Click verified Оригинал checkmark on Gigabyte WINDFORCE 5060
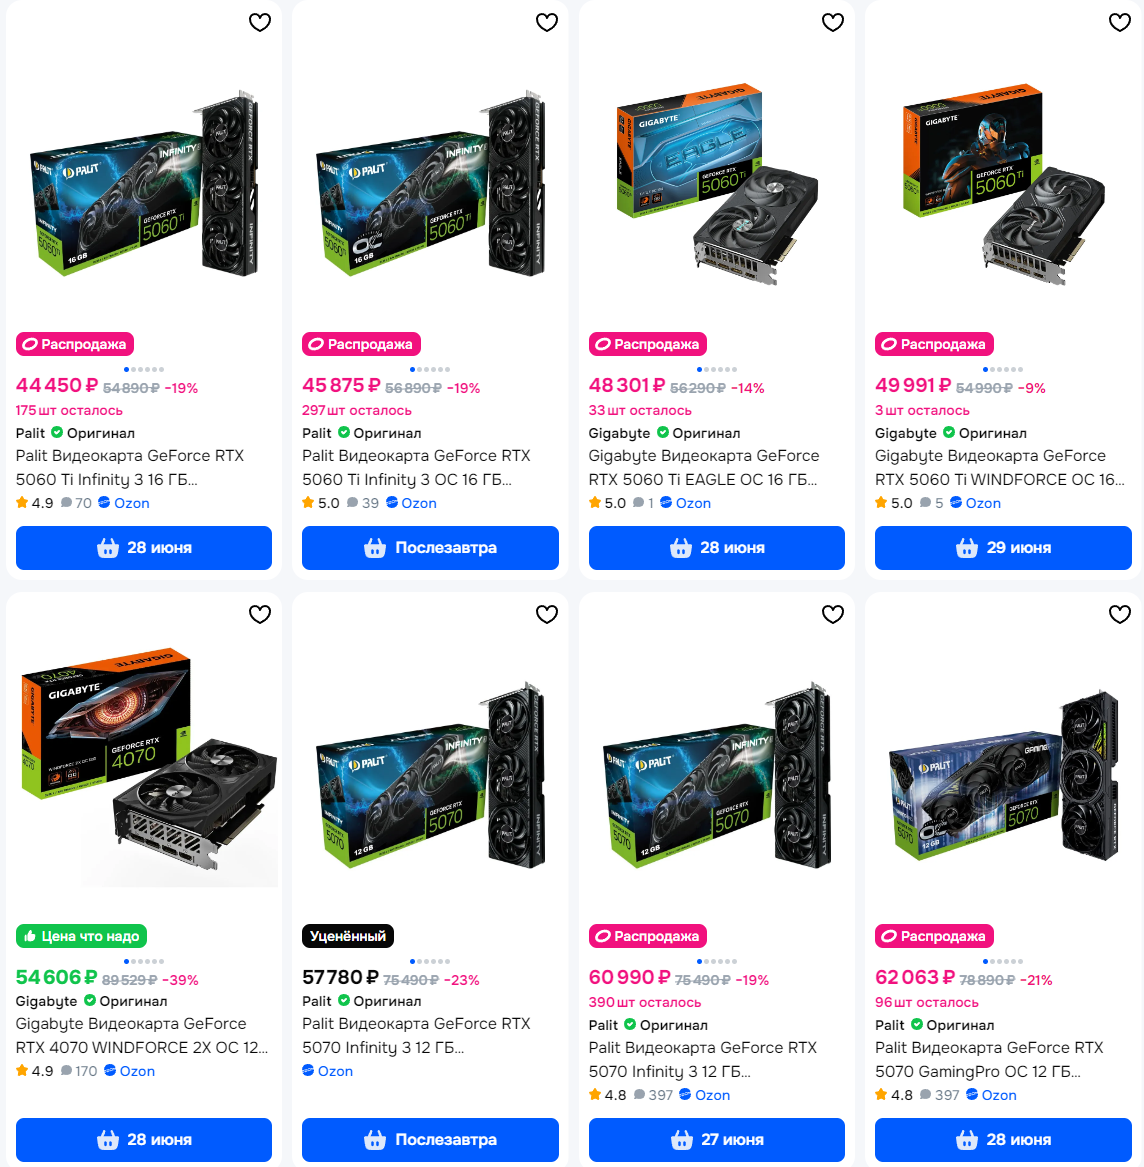The width and height of the screenshot is (1144, 1167). [x=949, y=432]
